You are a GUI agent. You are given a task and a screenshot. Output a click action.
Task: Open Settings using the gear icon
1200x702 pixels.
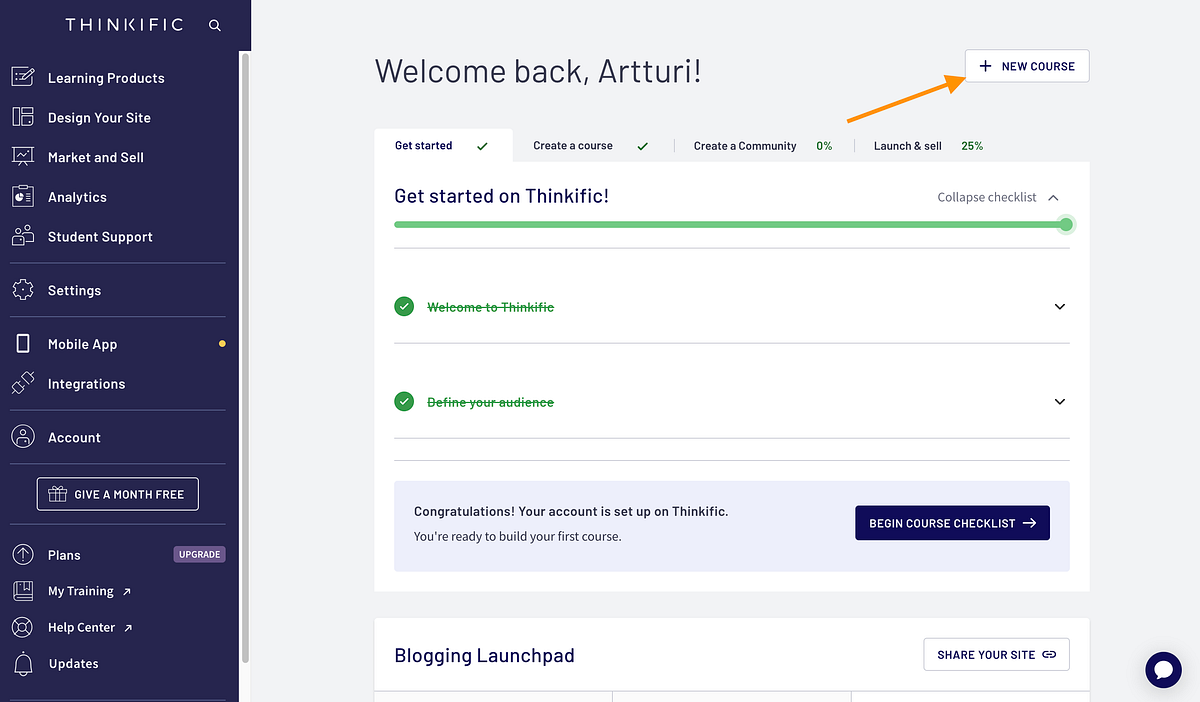pyautogui.click(x=23, y=290)
